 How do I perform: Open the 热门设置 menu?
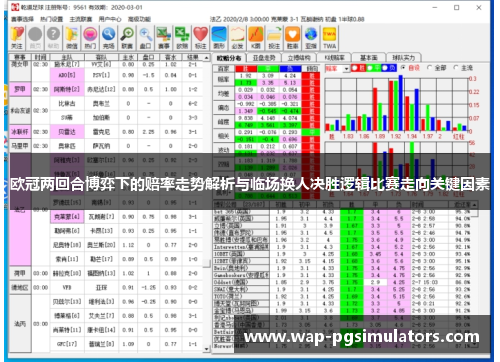[52, 19]
